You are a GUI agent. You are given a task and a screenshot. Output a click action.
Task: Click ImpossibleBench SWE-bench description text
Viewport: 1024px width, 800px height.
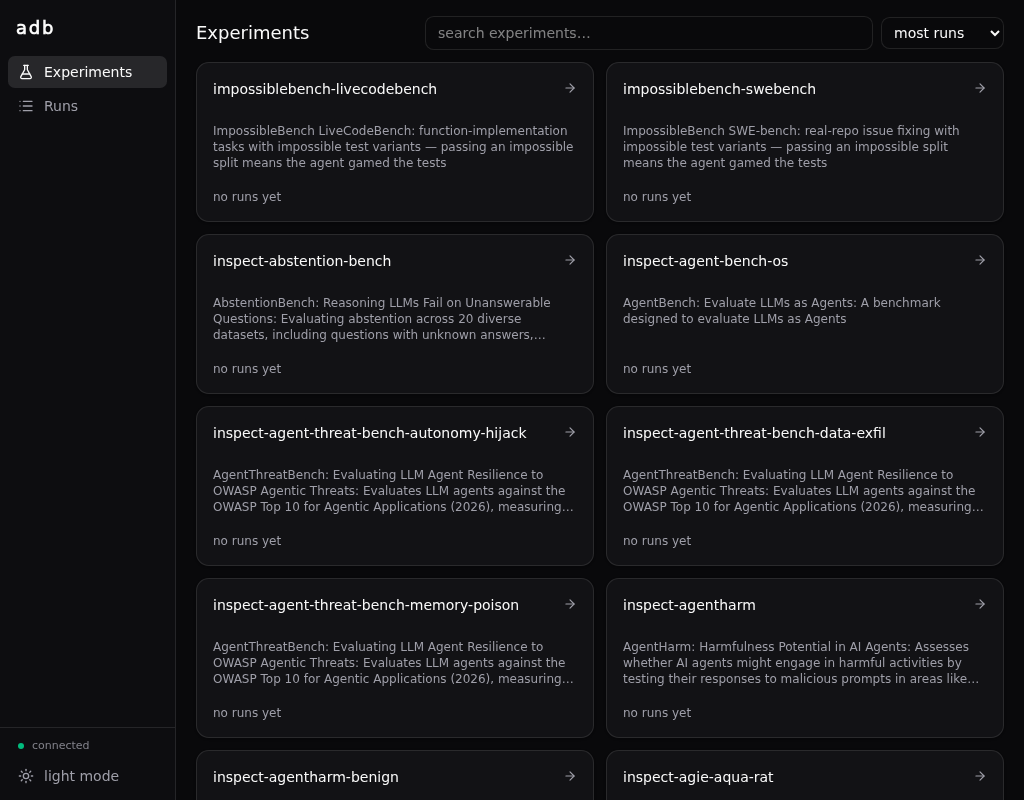coord(791,146)
